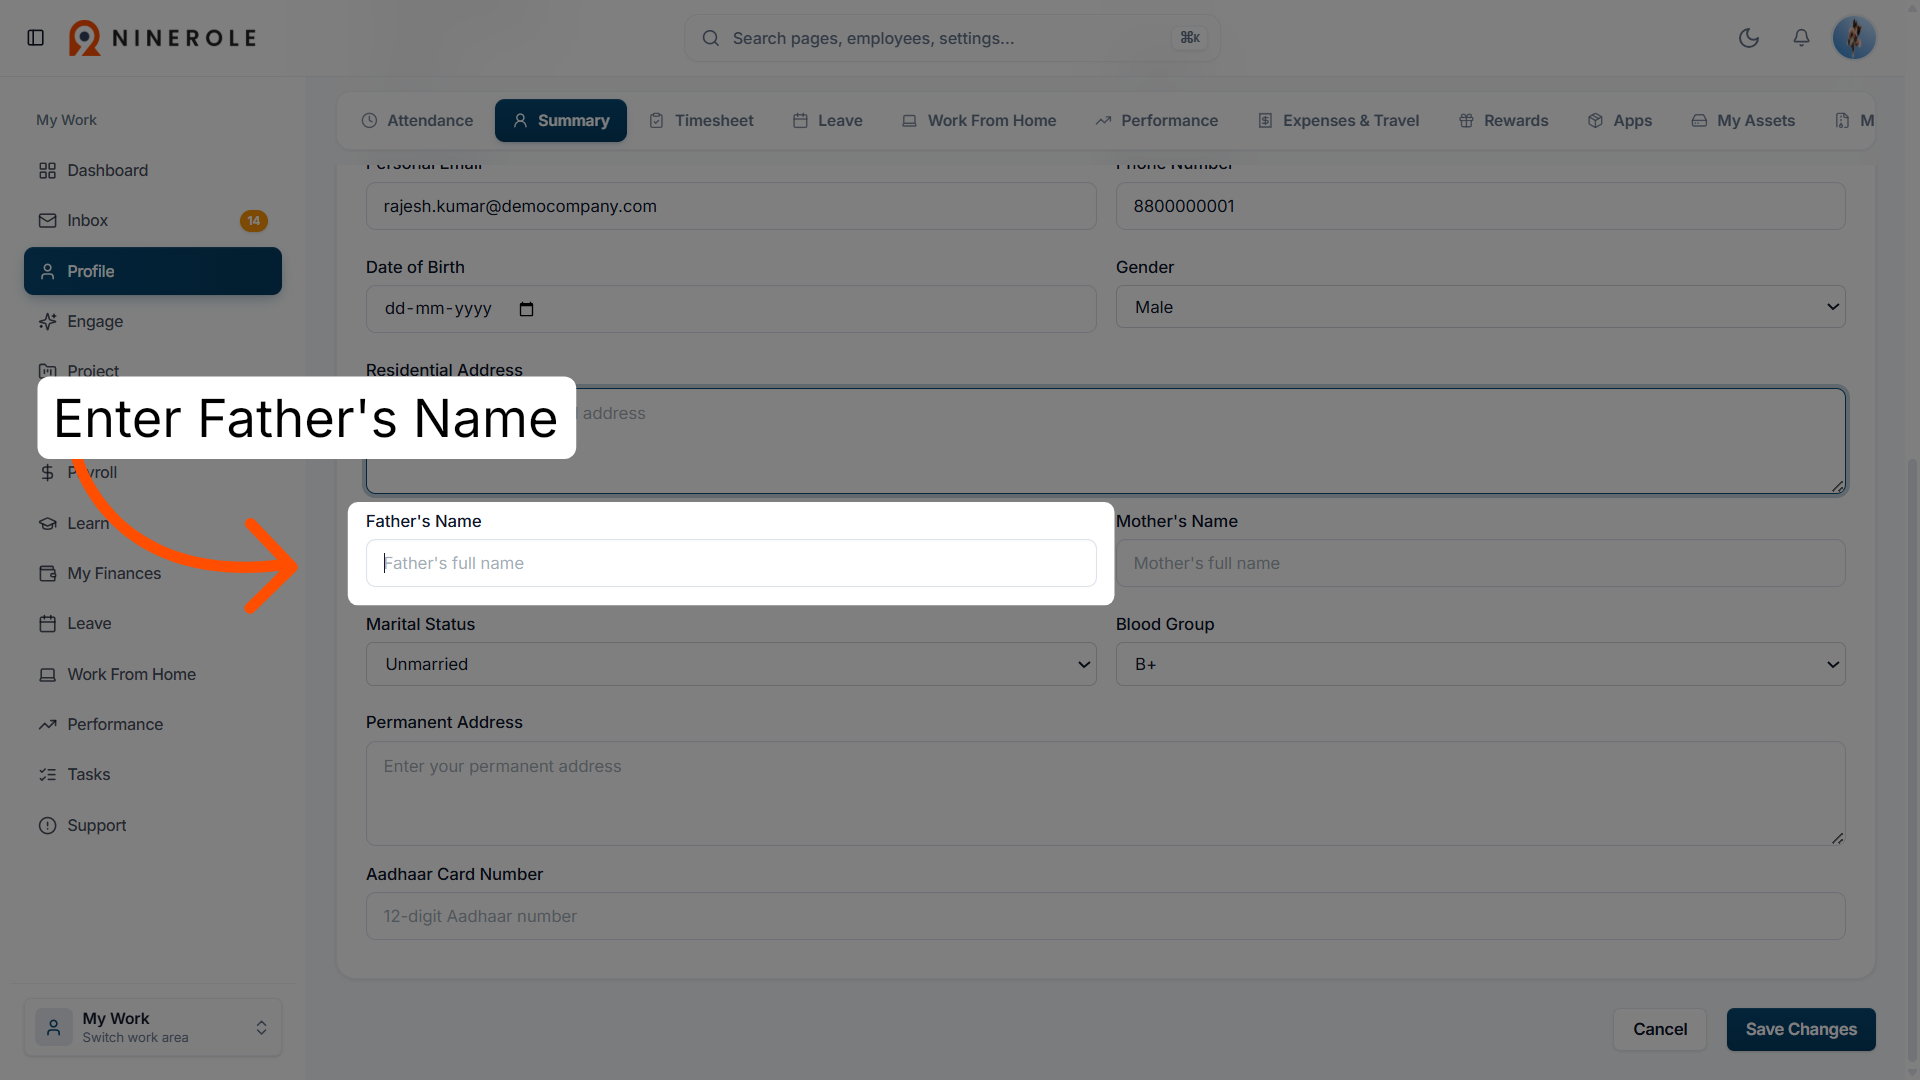The height and width of the screenshot is (1080, 1920).
Task: Toggle dark mode moon icon
Action: [1749, 38]
